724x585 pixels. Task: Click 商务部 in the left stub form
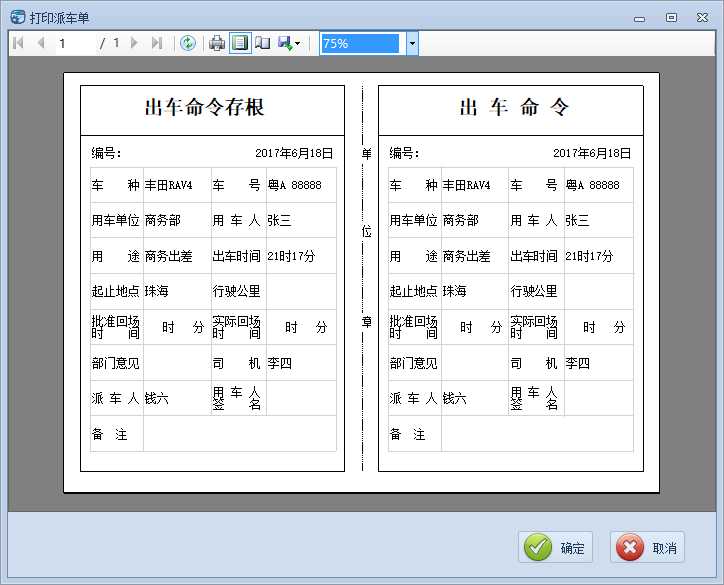163,220
